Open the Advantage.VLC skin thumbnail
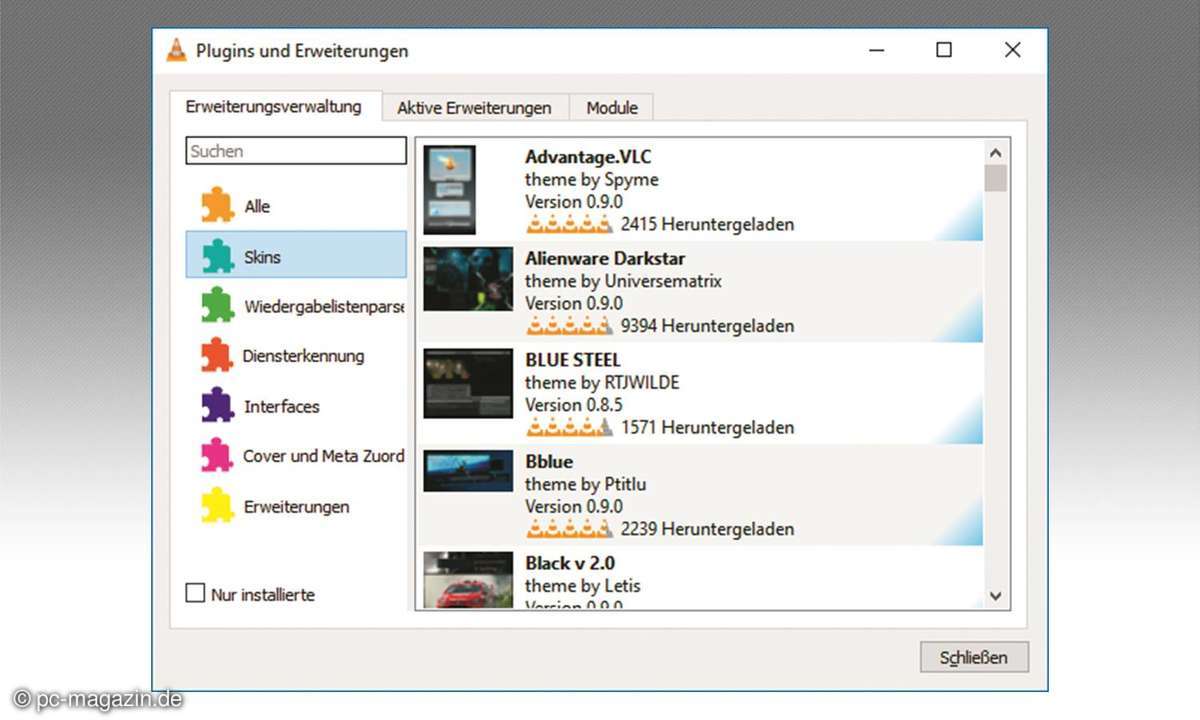This screenshot has width=1200, height=720. point(449,190)
